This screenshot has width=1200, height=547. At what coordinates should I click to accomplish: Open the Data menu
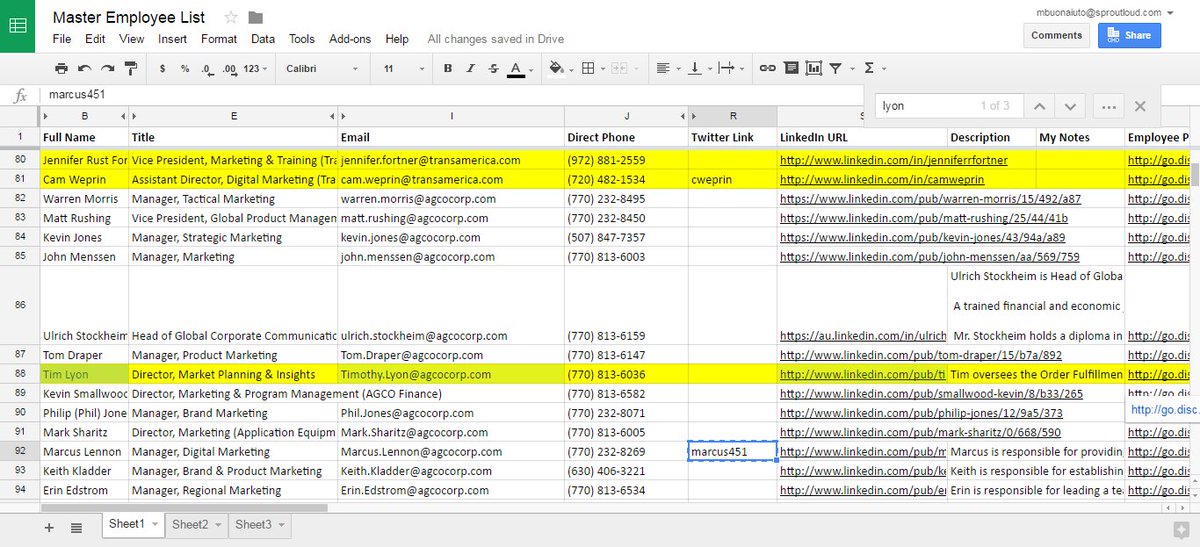263,39
